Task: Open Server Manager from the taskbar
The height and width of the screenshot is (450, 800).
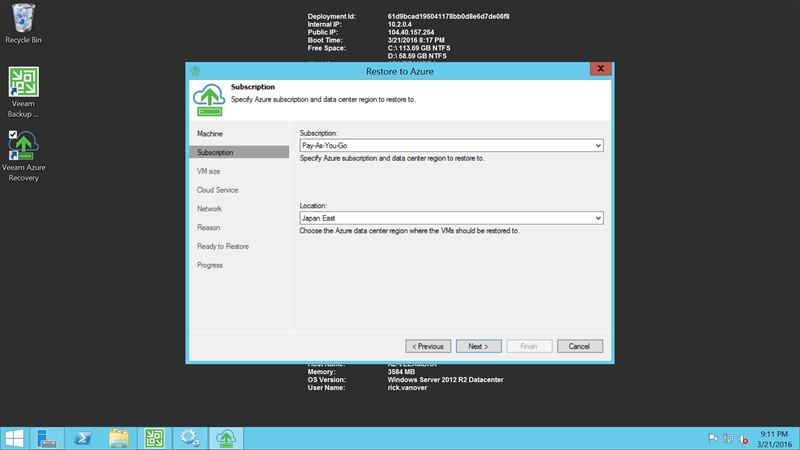Action: 47,437
